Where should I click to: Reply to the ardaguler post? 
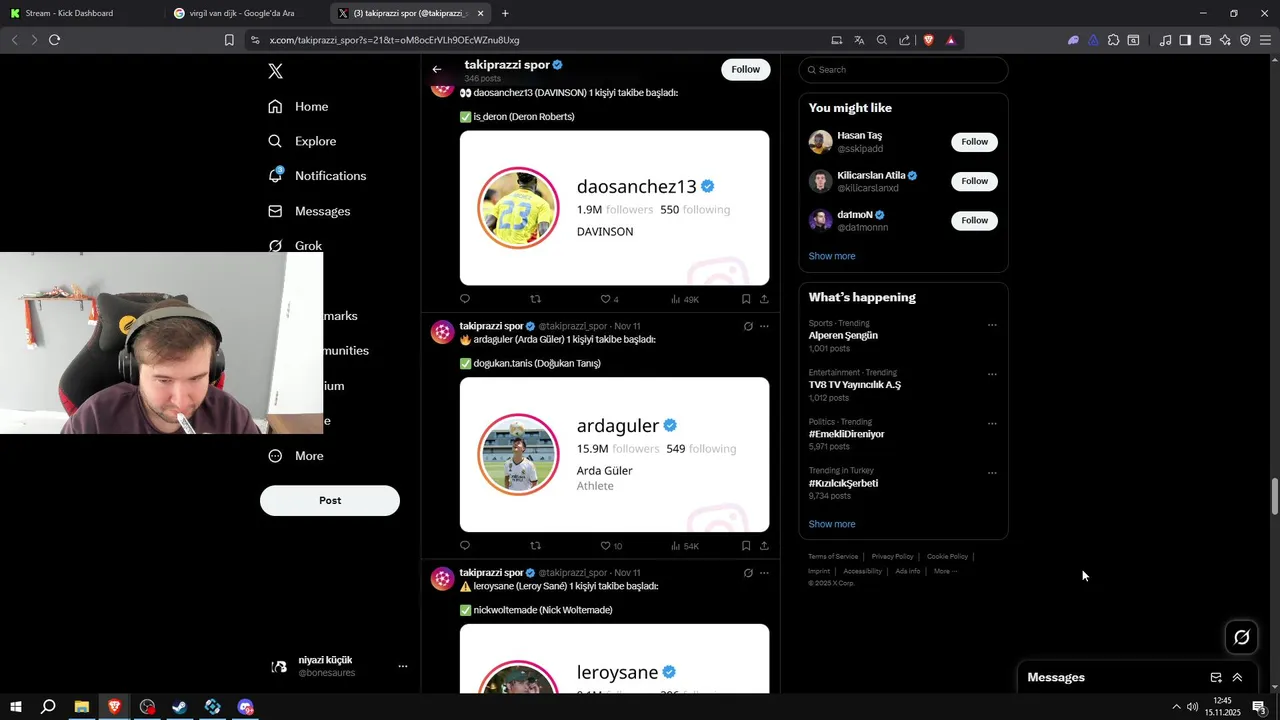(x=465, y=546)
